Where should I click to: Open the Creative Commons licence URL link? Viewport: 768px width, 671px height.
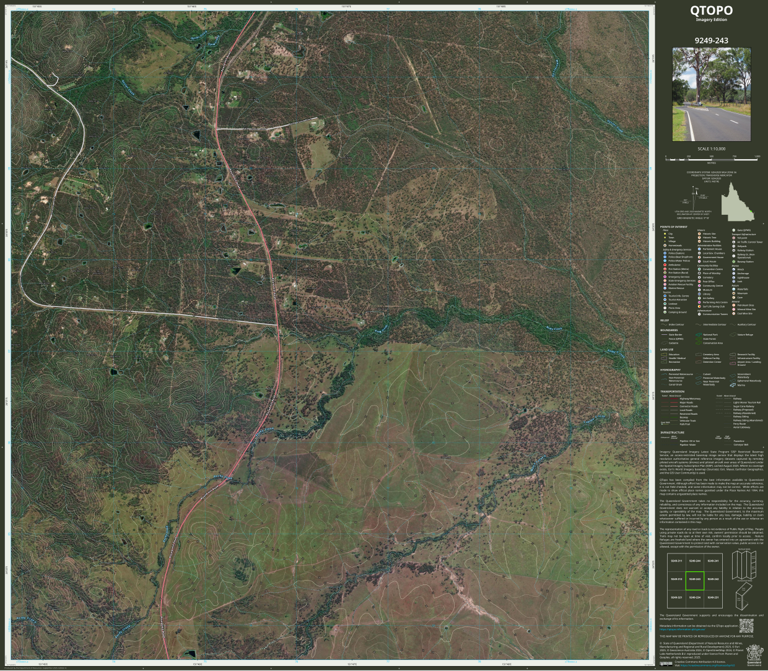[708, 665]
